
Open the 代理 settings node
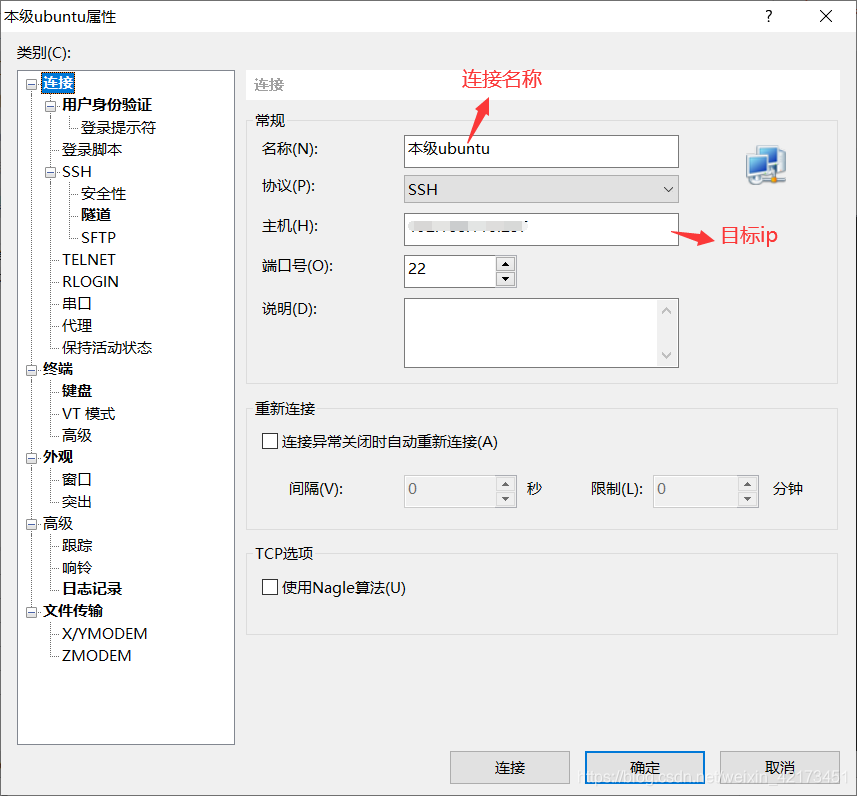(x=75, y=325)
